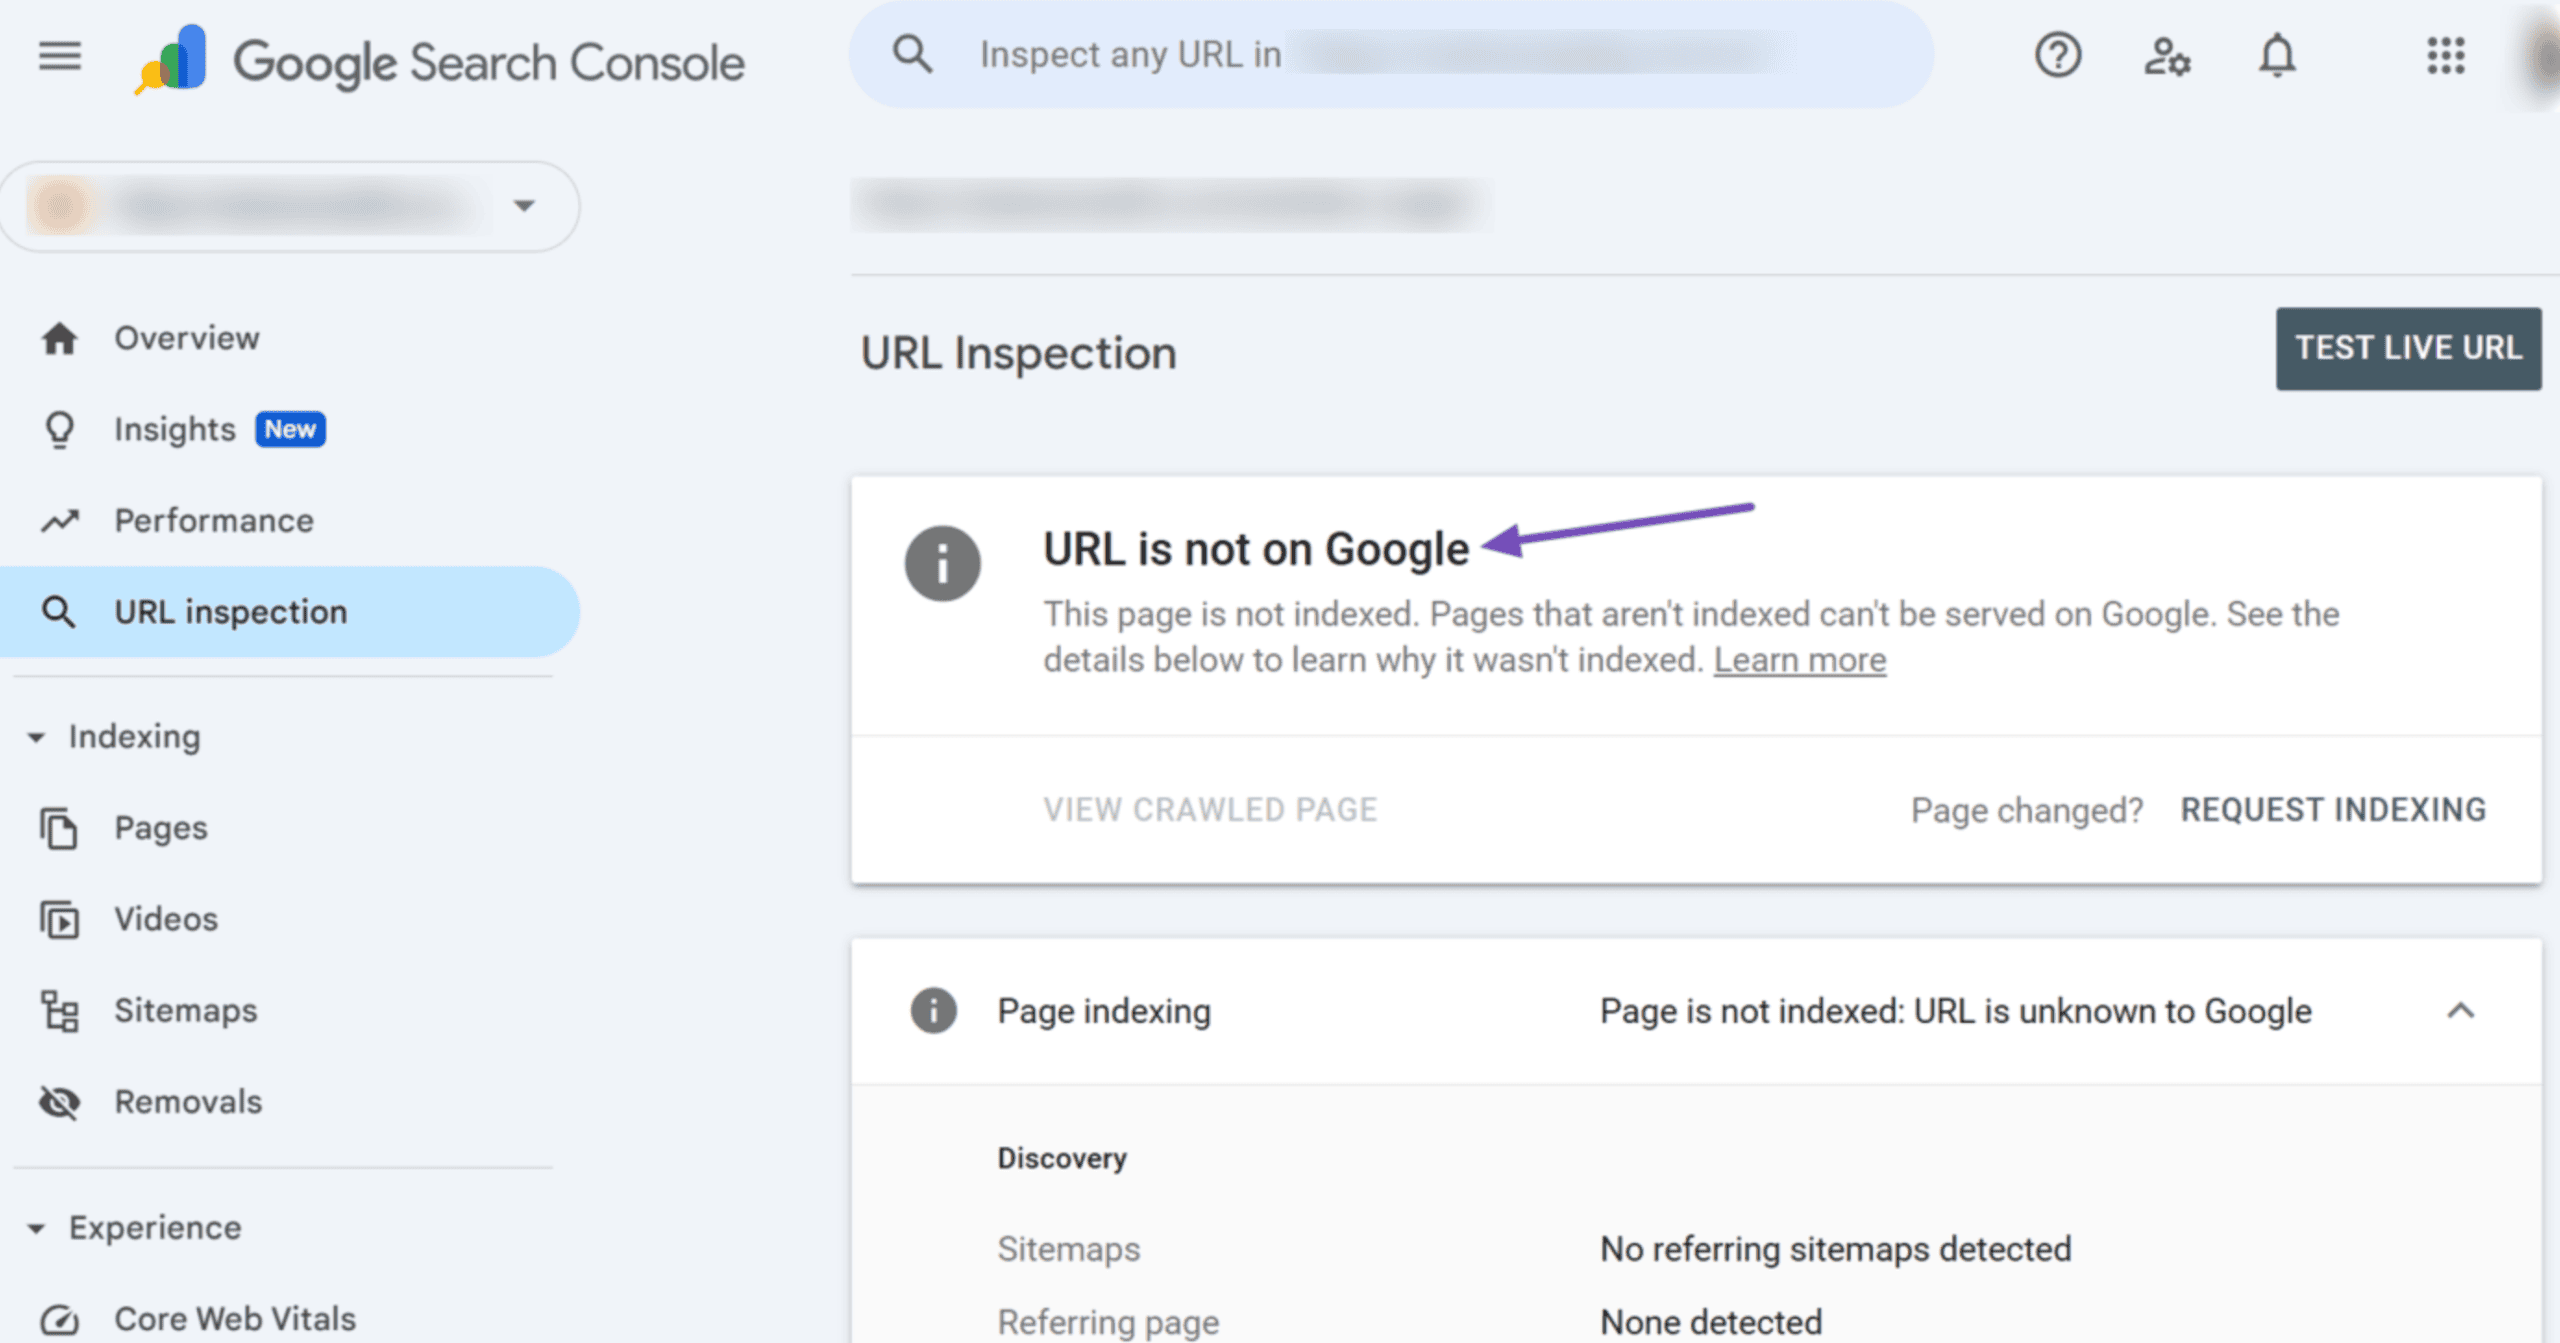Click the Overview home icon
Image resolution: width=2560 pixels, height=1343 pixels.
pyautogui.click(x=59, y=339)
